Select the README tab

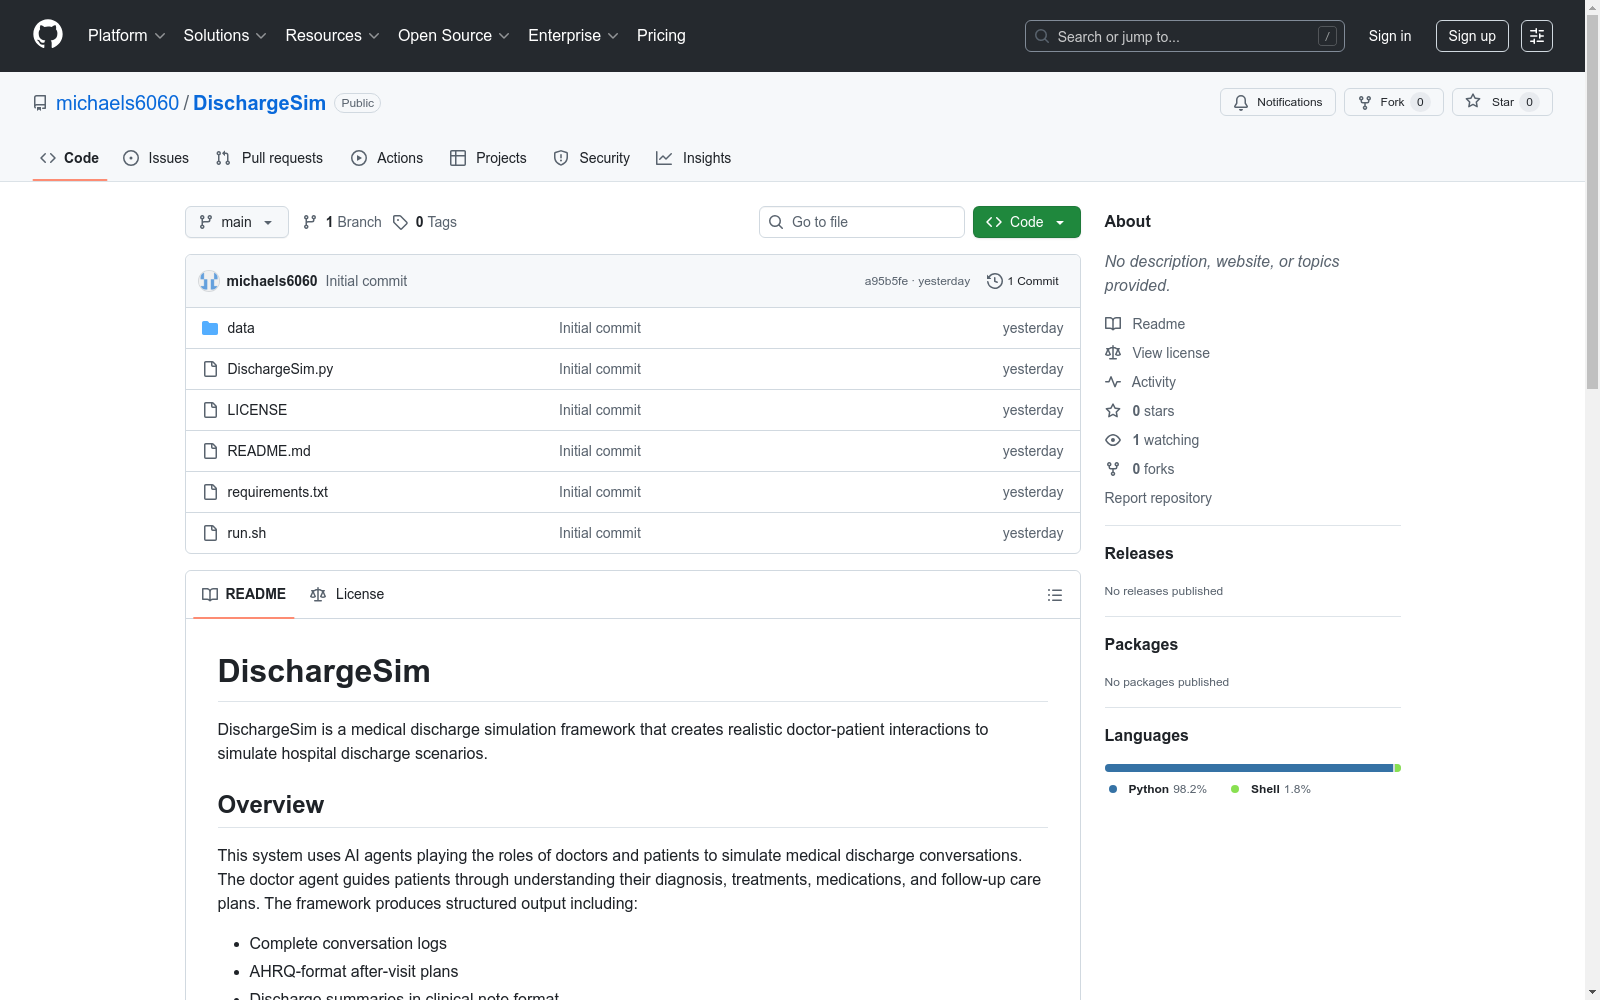(244, 594)
